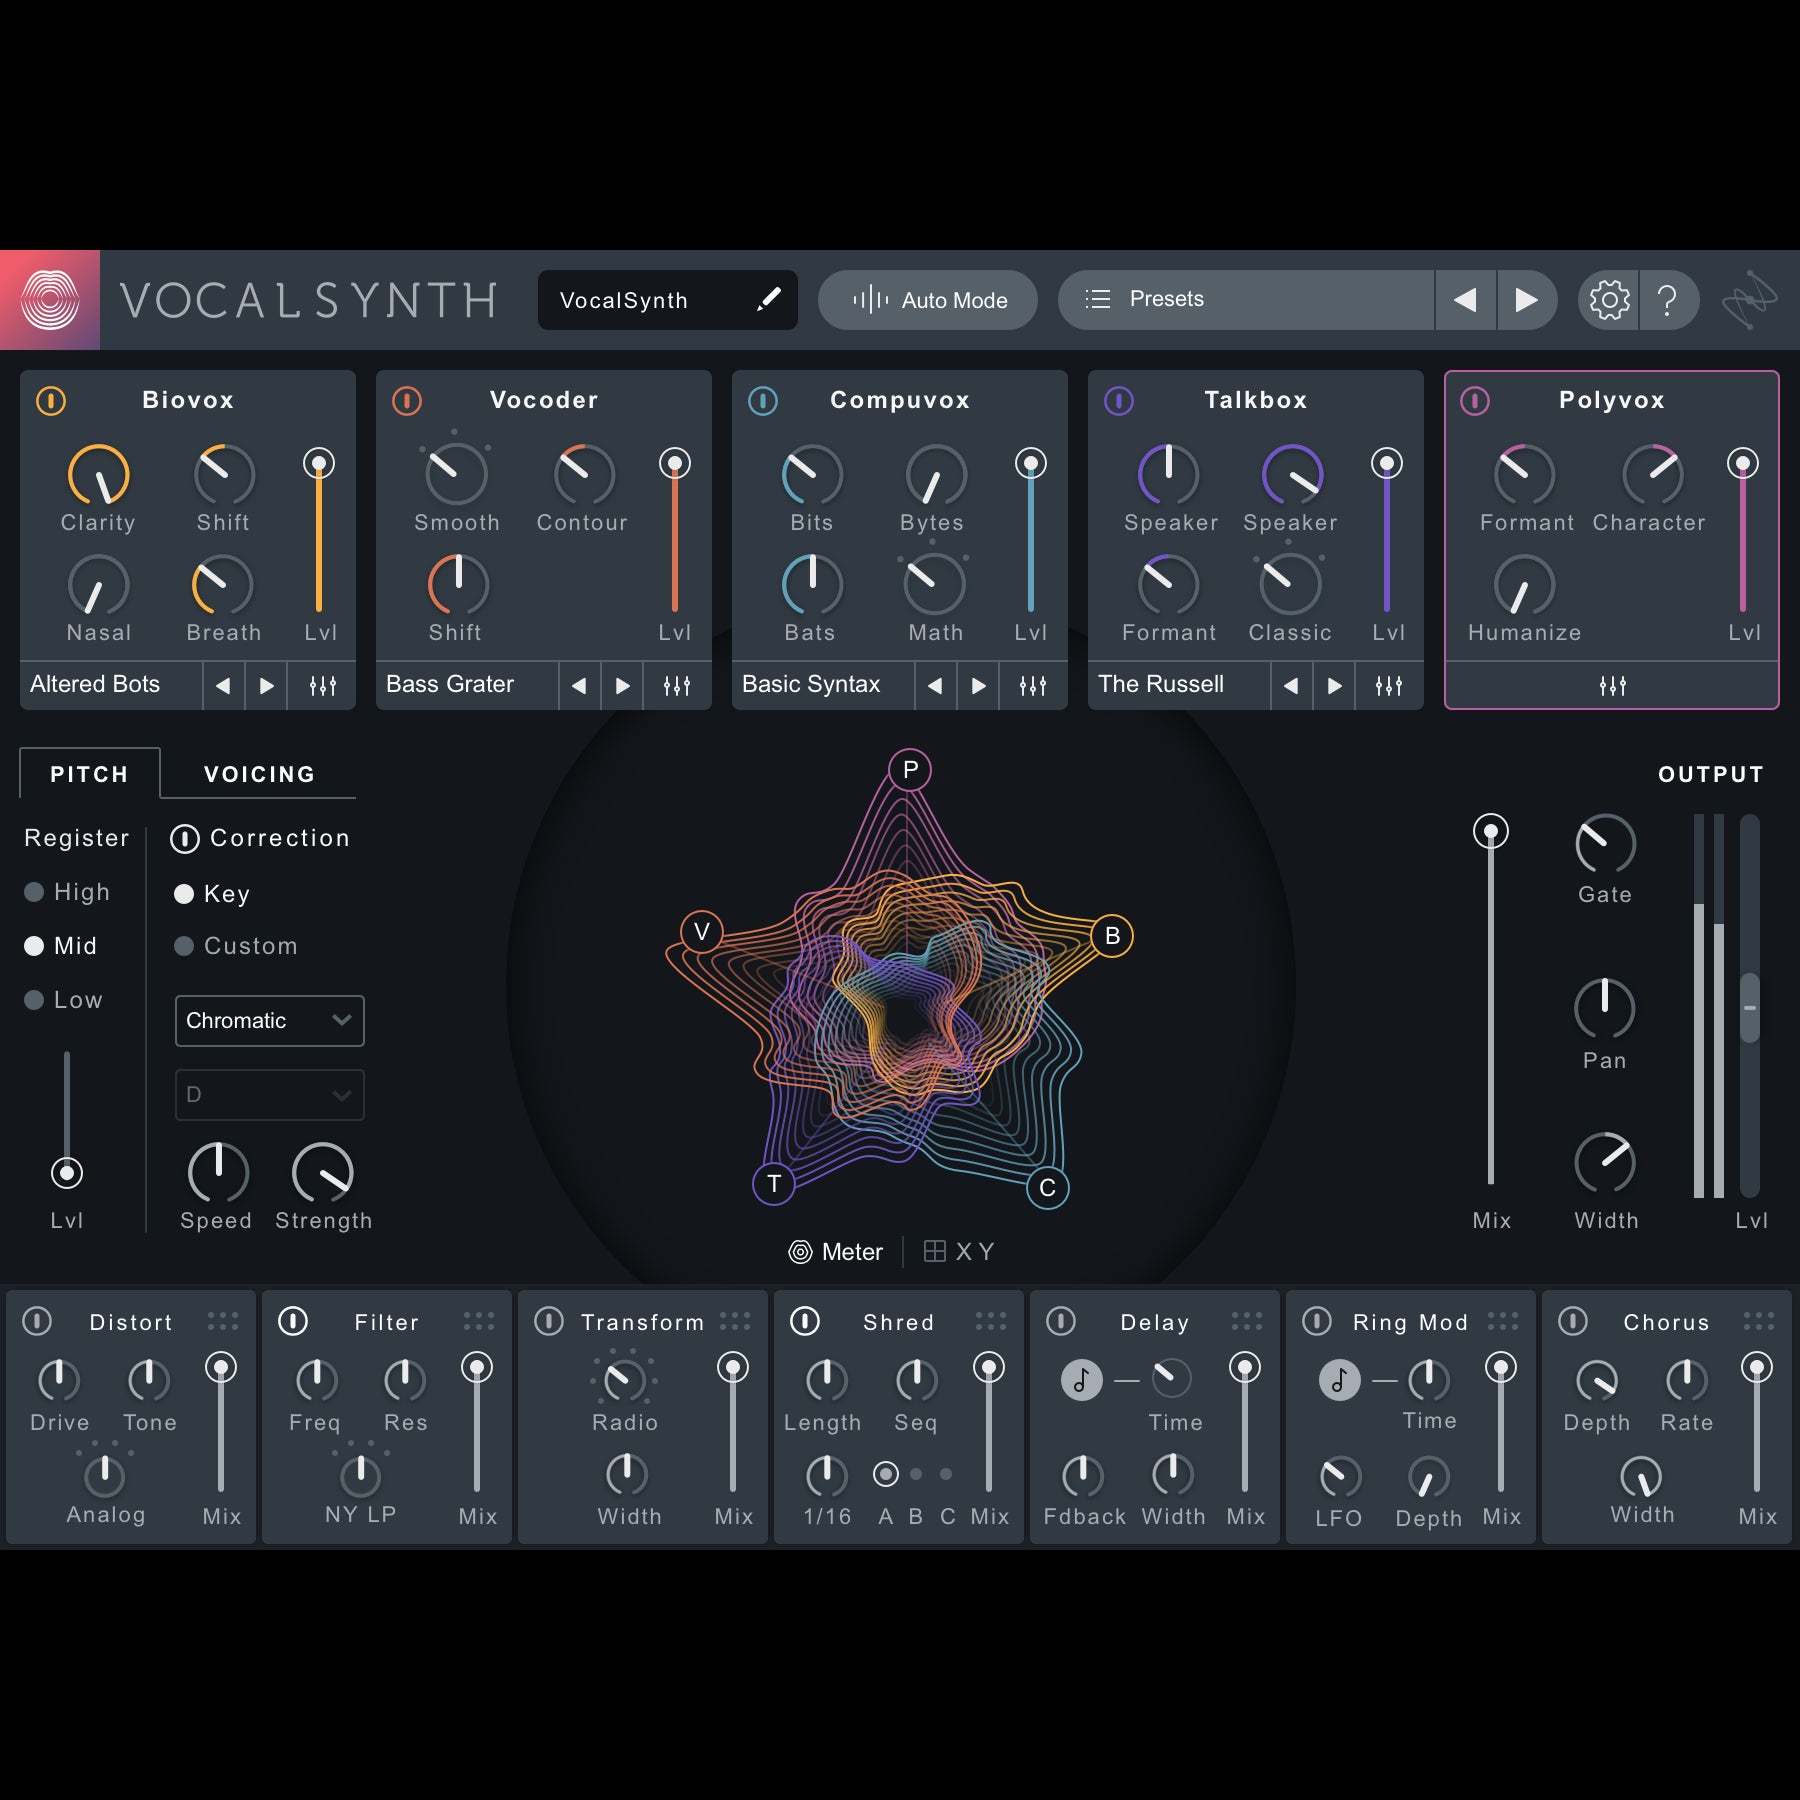Toggle the Shred effect power button
This screenshot has width=1800, height=1800.
[x=805, y=1321]
